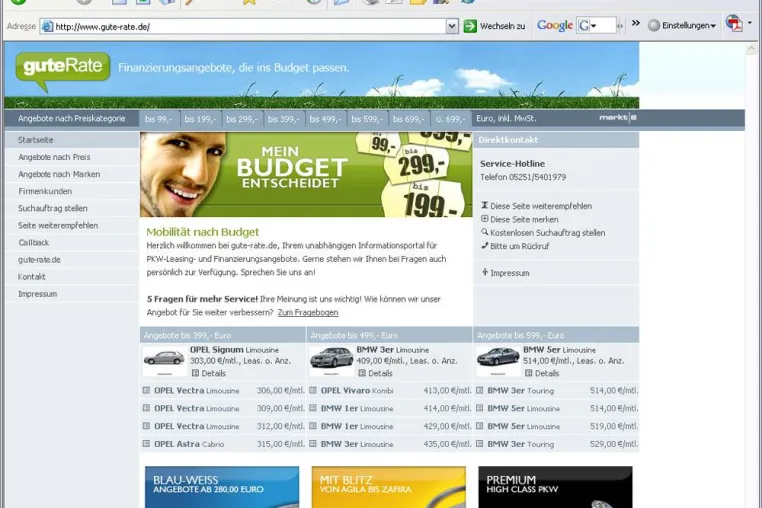Click the Details icon under BMW 5er 514,00
The height and width of the screenshot is (508, 762).
(529, 373)
